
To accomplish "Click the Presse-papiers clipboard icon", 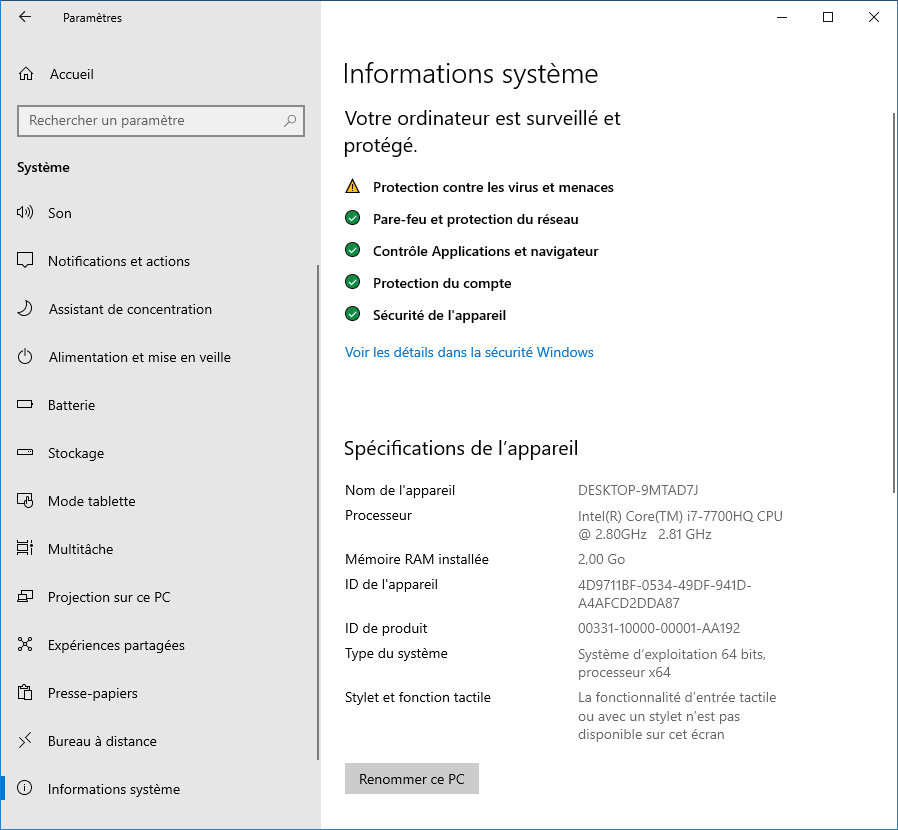I will [x=26, y=693].
